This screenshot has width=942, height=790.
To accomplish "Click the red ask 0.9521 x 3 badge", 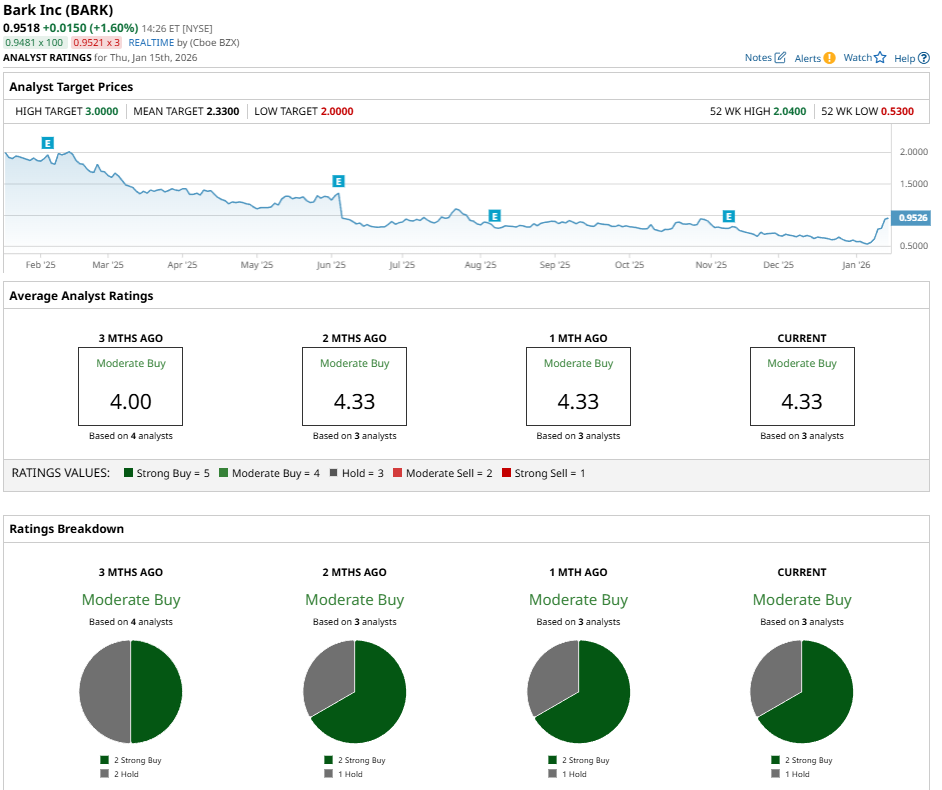I will point(97,43).
